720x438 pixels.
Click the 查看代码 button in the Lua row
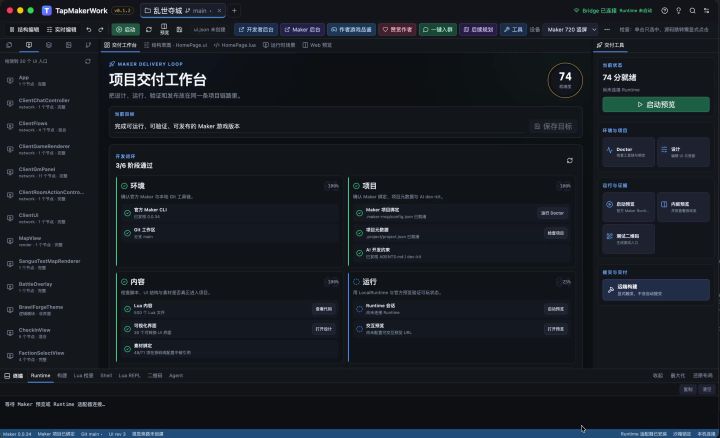[x=324, y=309]
